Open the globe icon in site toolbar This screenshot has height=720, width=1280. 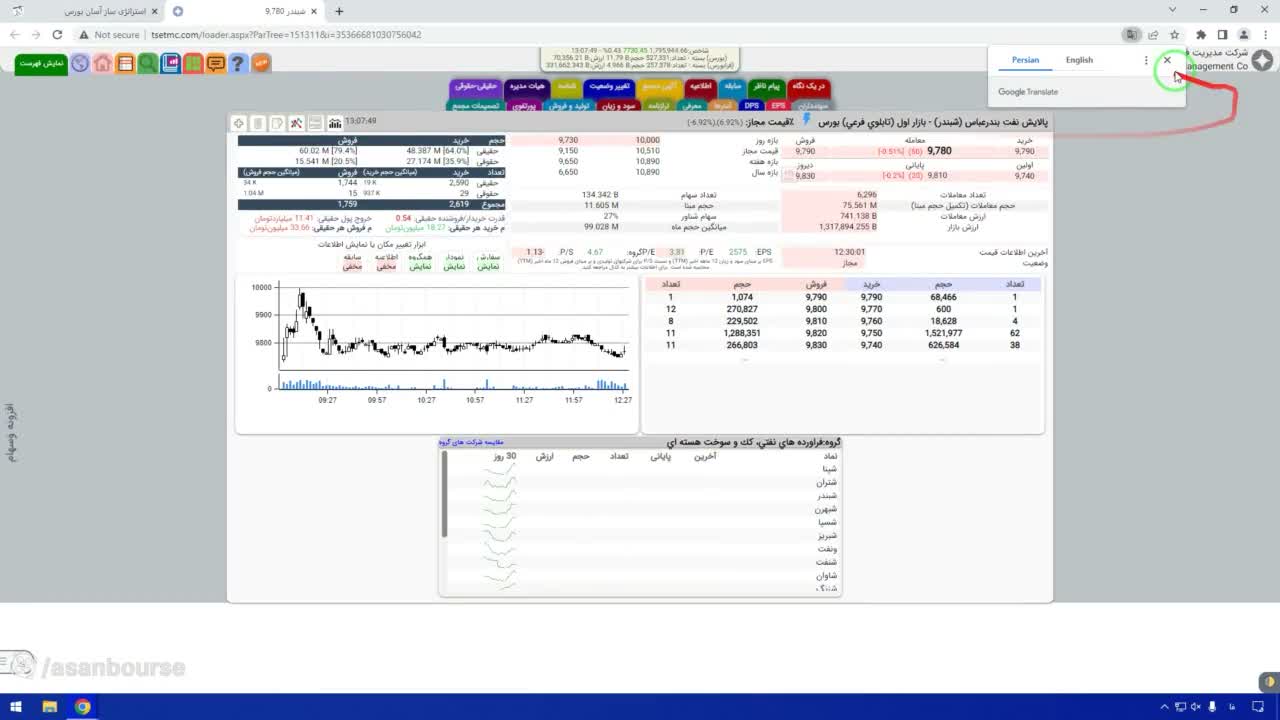[x=80, y=63]
